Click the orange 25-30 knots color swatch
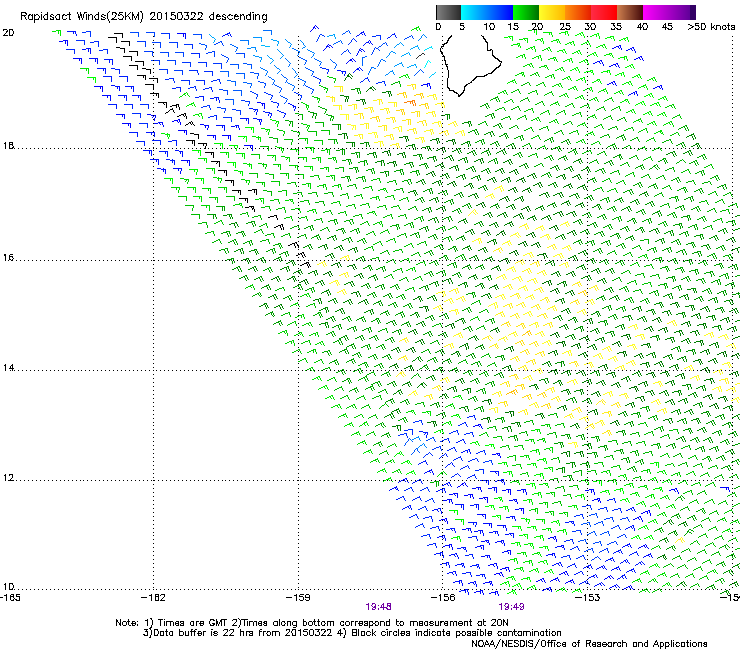Screen dimensions: 740x650 pyautogui.click(x=578, y=12)
